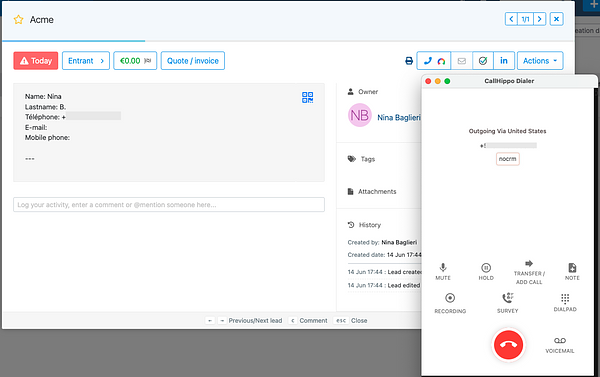This screenshot has width=600, height=377.
Task: Click the 'Close' esc shortcut hint
Action: click(x=359, y=321)
